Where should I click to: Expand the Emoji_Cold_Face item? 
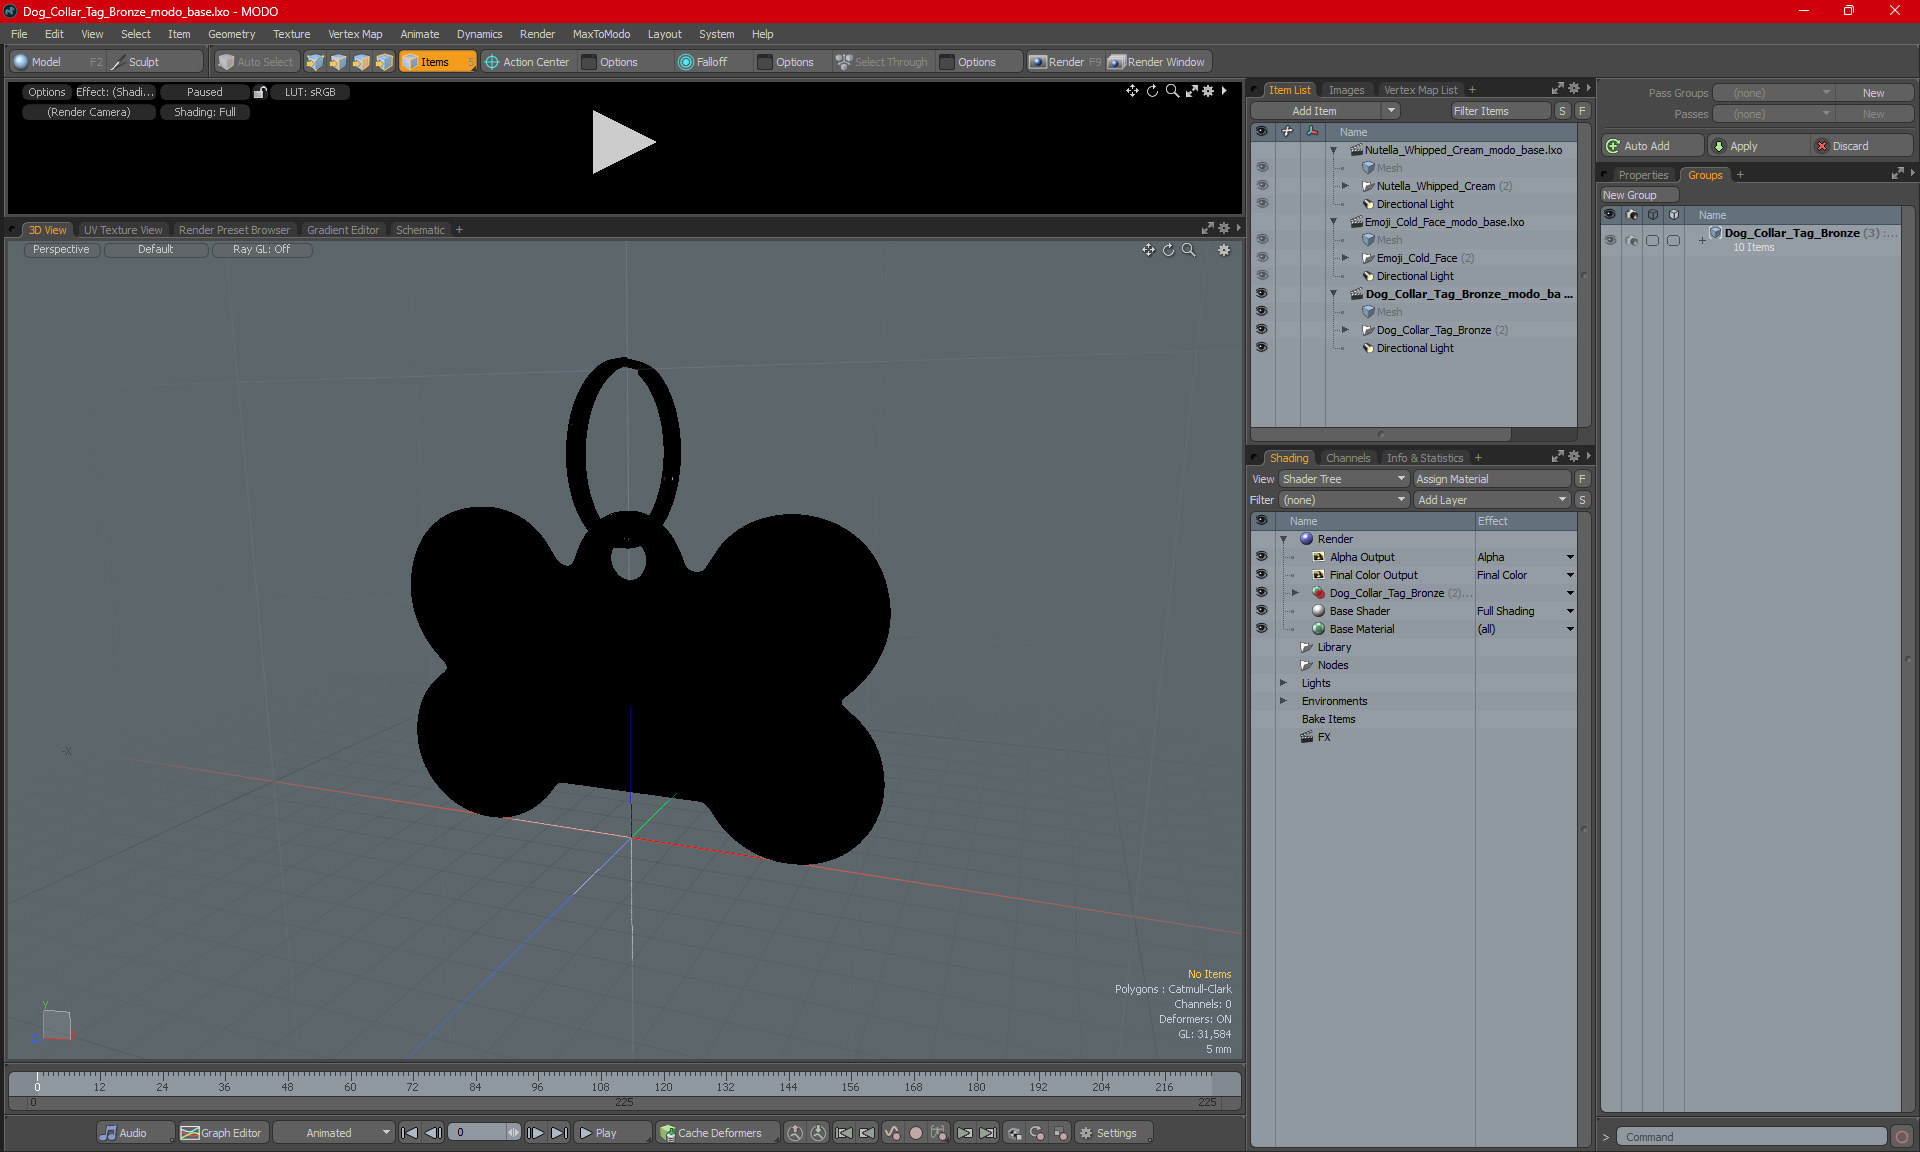1345,258
